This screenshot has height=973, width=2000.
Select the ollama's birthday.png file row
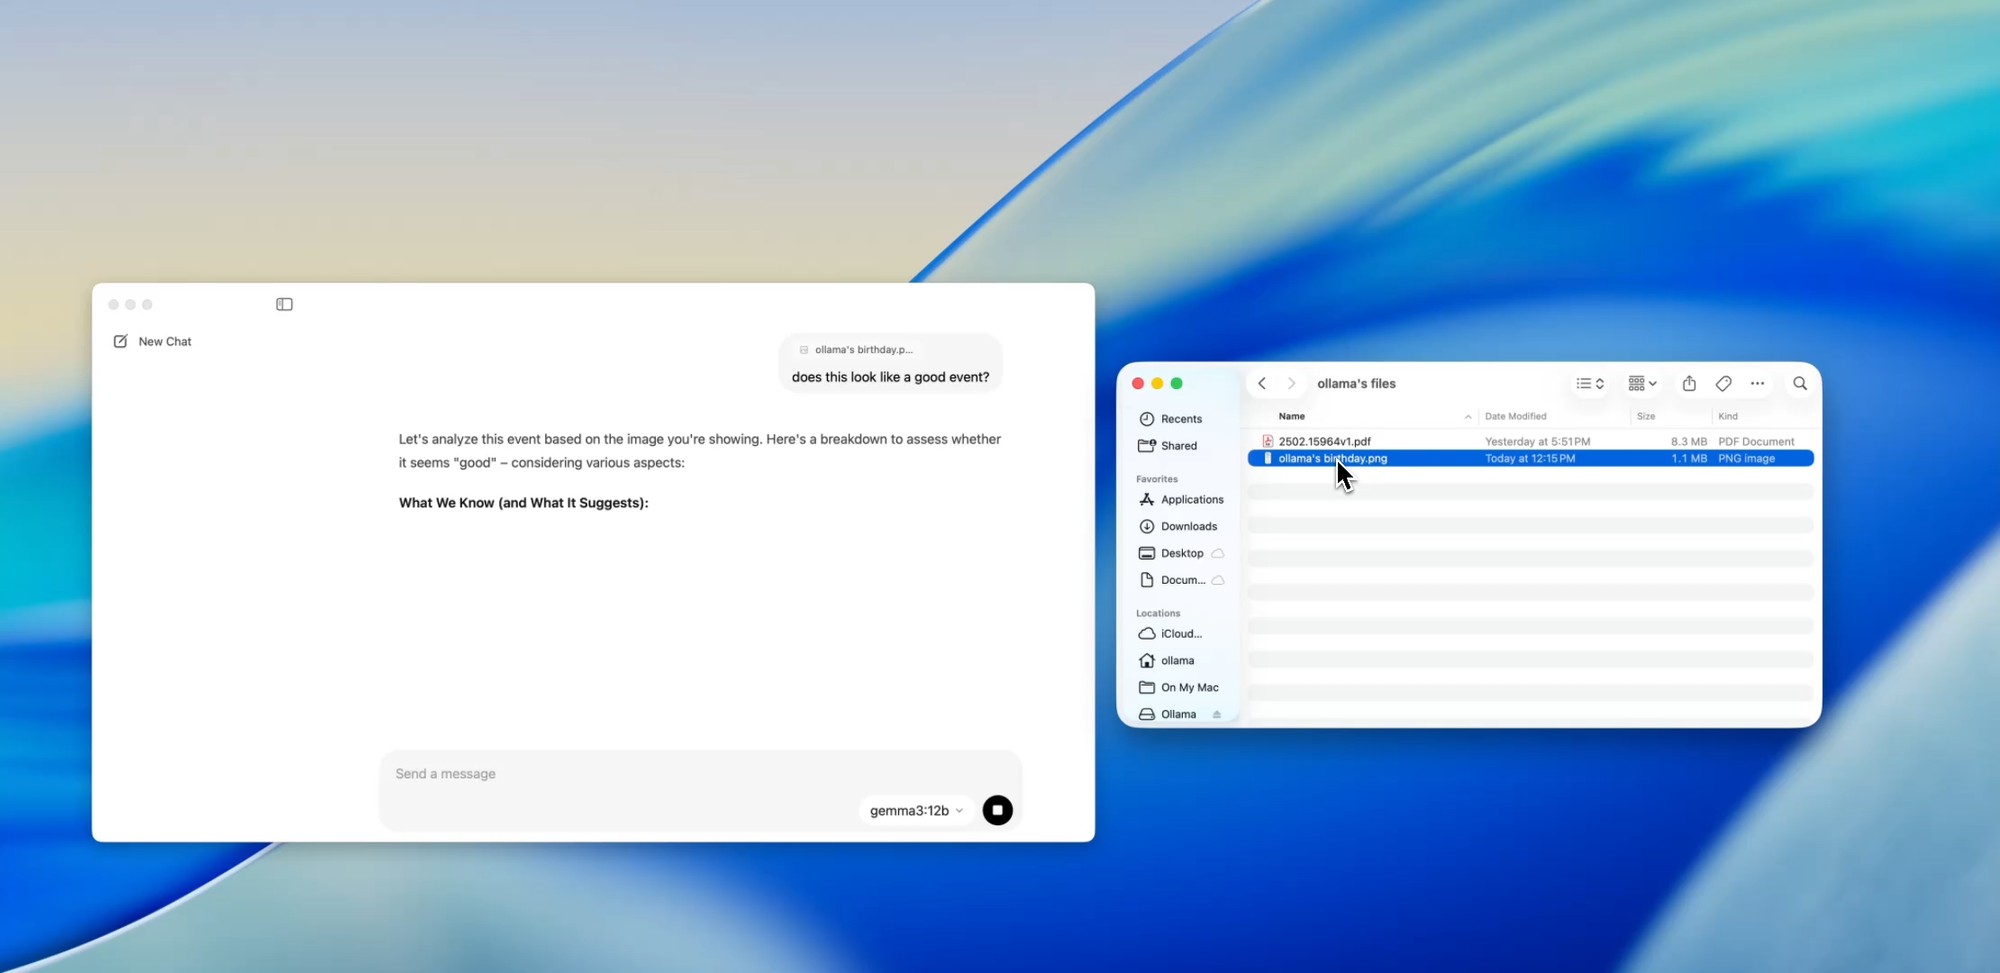pyautogui.click(x=1530, y=458)
